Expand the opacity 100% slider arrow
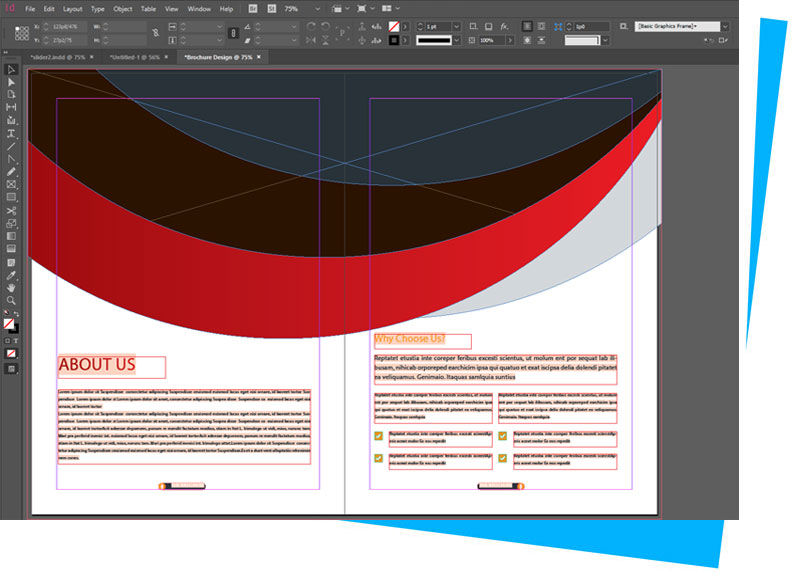The height and width of the screenshot is (572, 800). coord(509,40)
